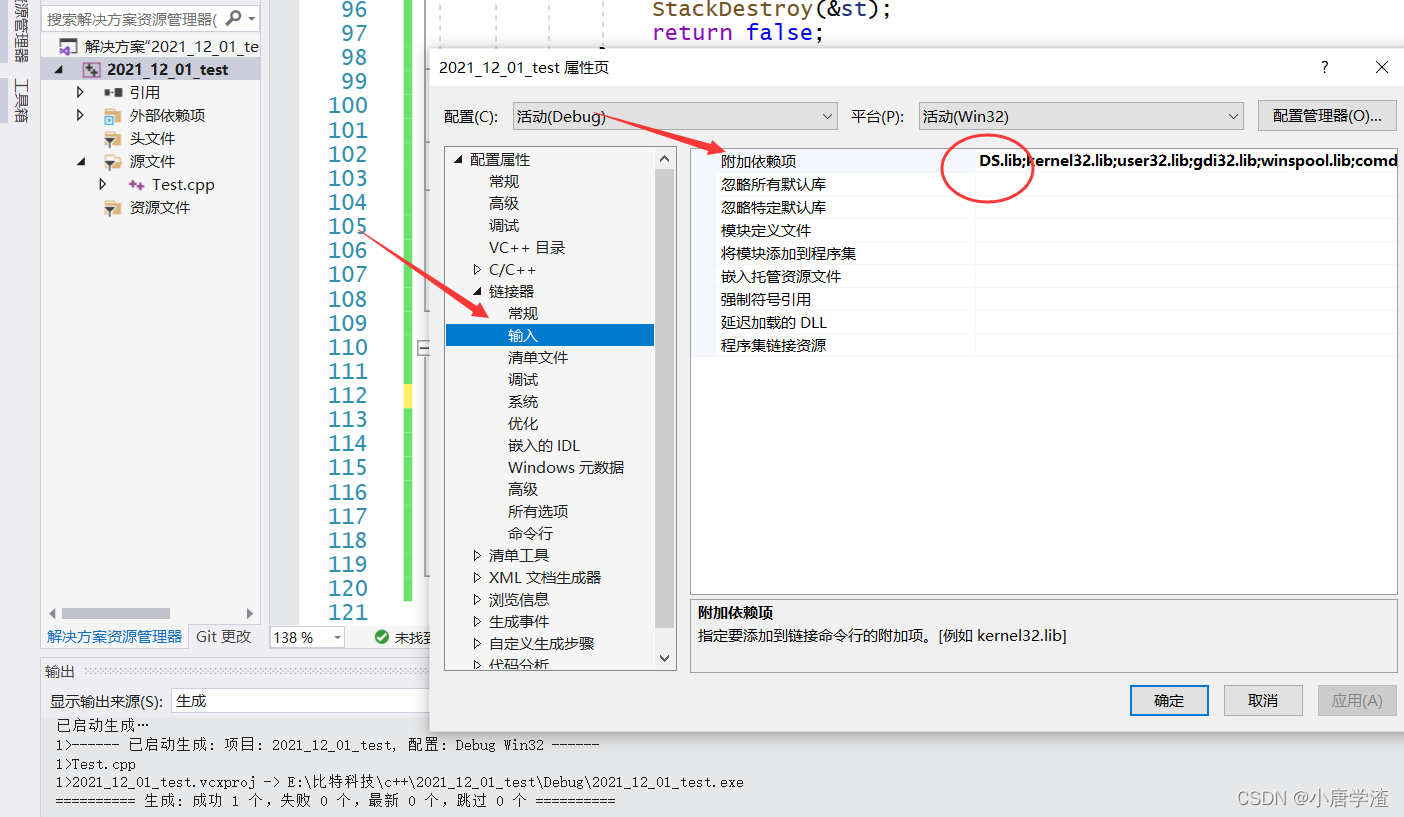Click the 头文件 filter folder icon

tap(113, 138)
